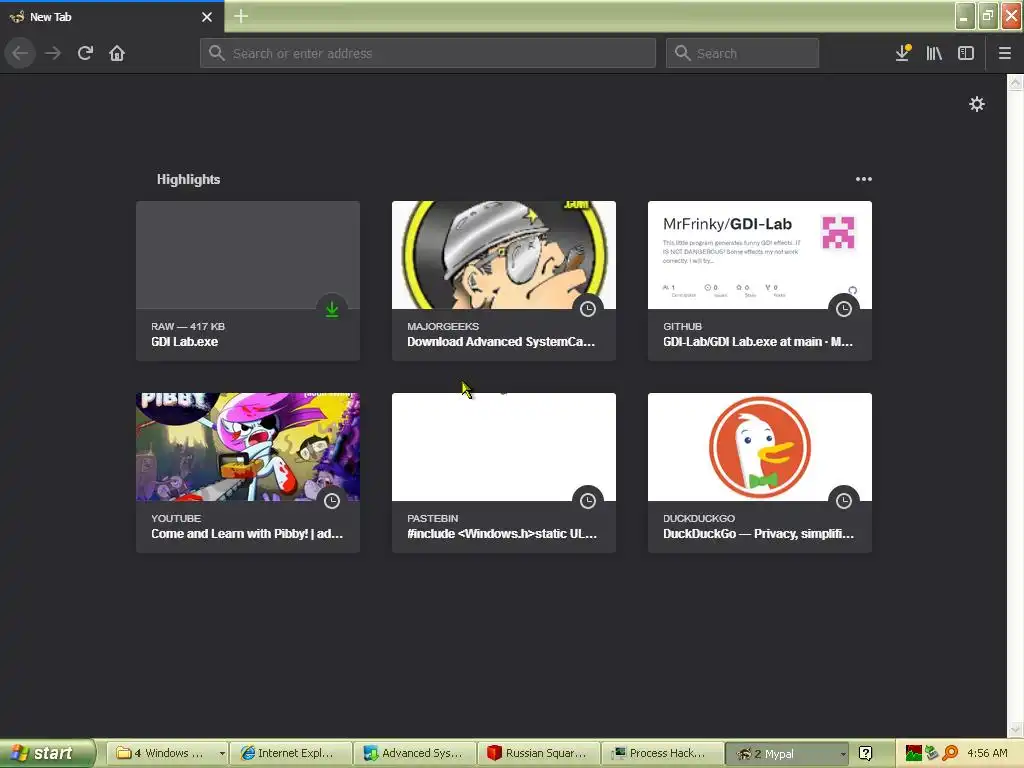Click the GDI Lab.exe title text
The width and height of the screenshot is (1024, 768).
click(185, 342)
